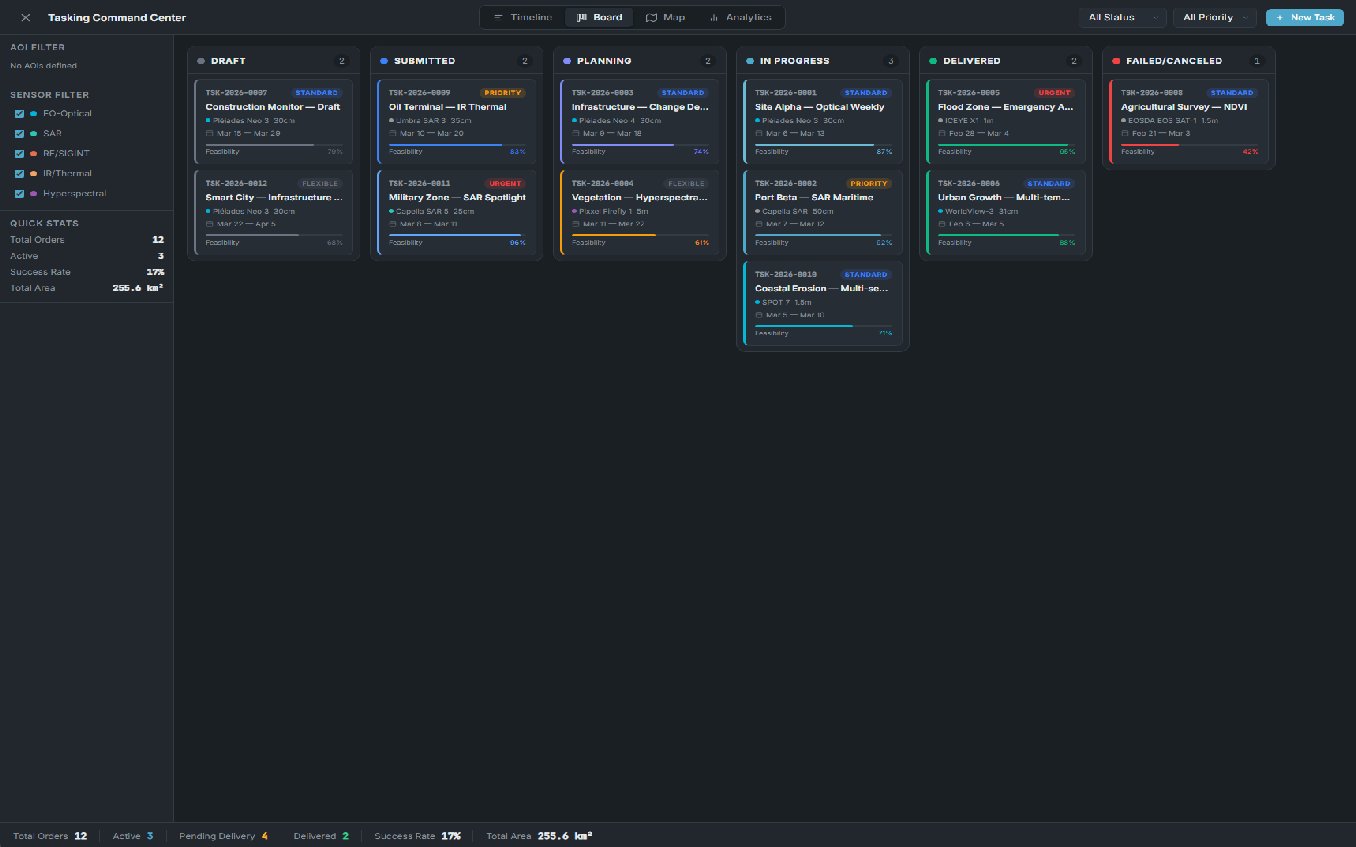Viewport: 1356px width, 847px height.
Task: Open the All Priority dropdown
Action: click(x=1213, y=17)
